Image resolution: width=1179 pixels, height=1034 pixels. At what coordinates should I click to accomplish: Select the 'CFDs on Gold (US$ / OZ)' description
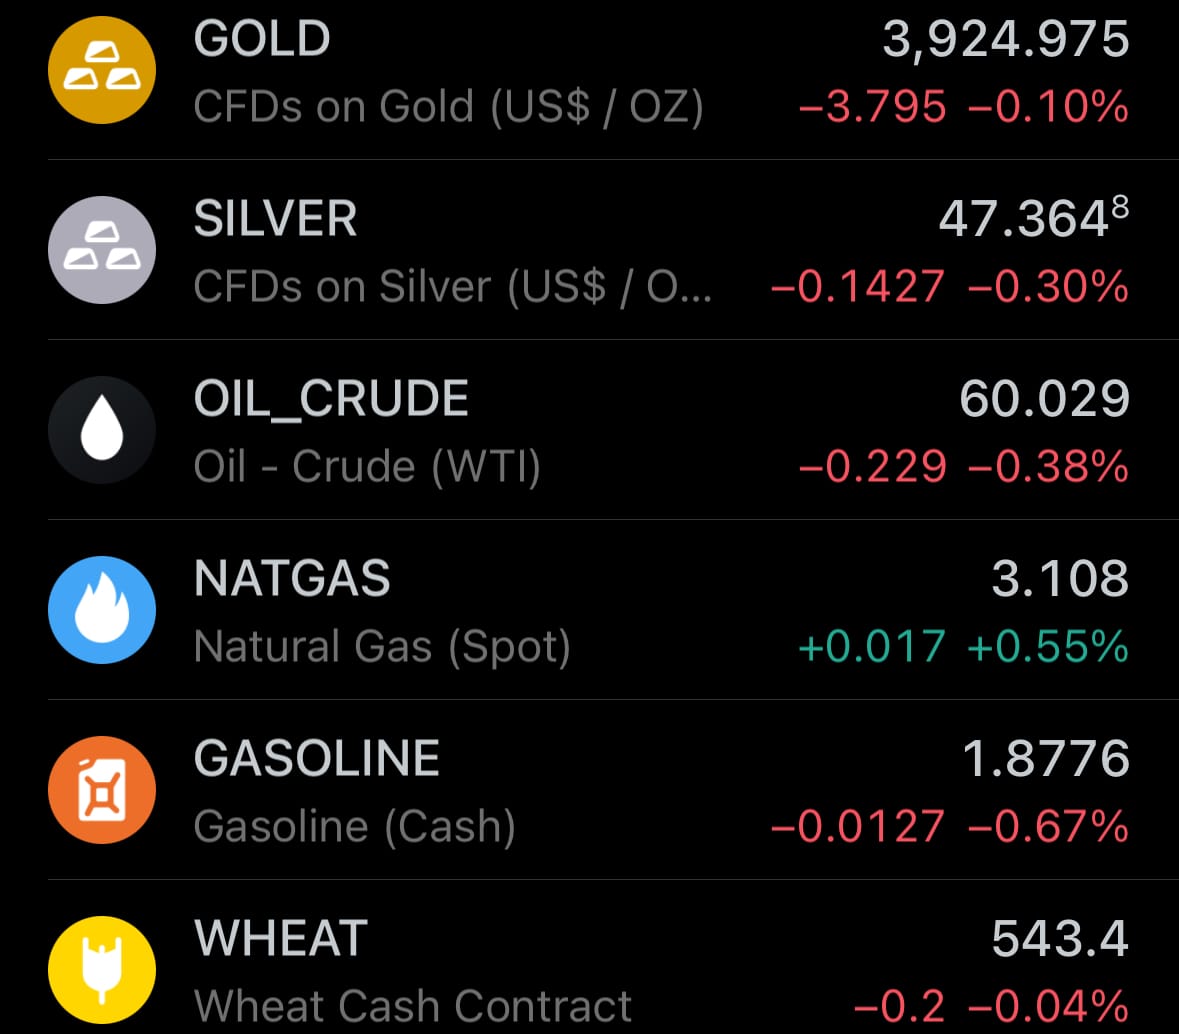tap(448, 107)
